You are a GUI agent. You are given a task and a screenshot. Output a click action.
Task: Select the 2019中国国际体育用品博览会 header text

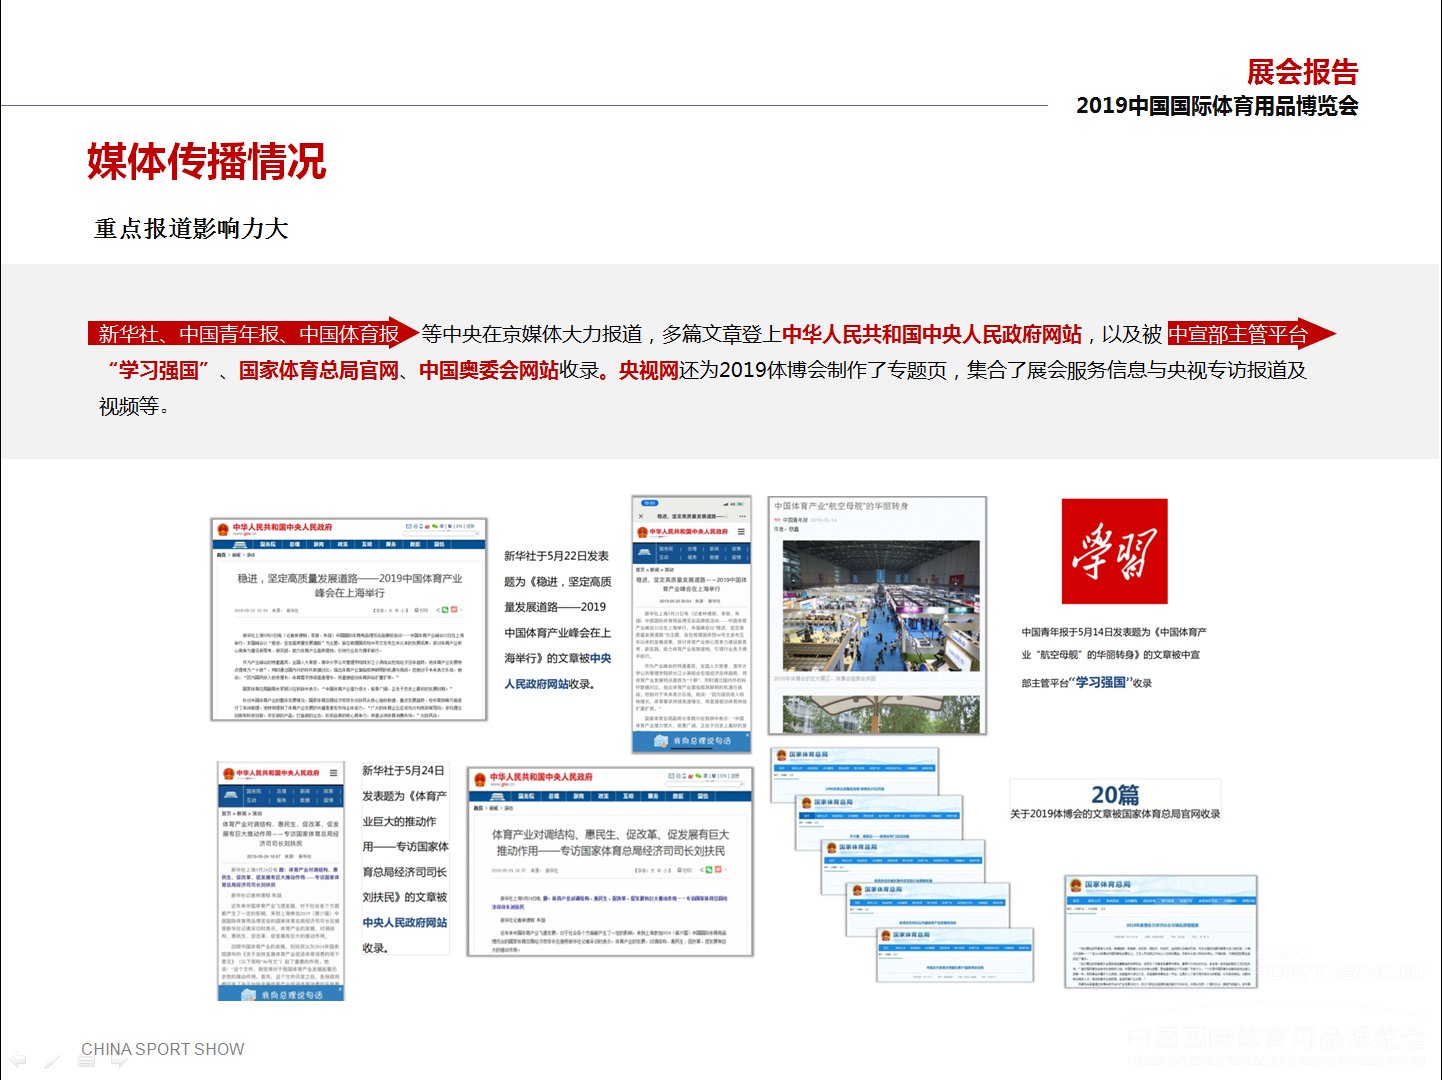[x=1217, y=106]
